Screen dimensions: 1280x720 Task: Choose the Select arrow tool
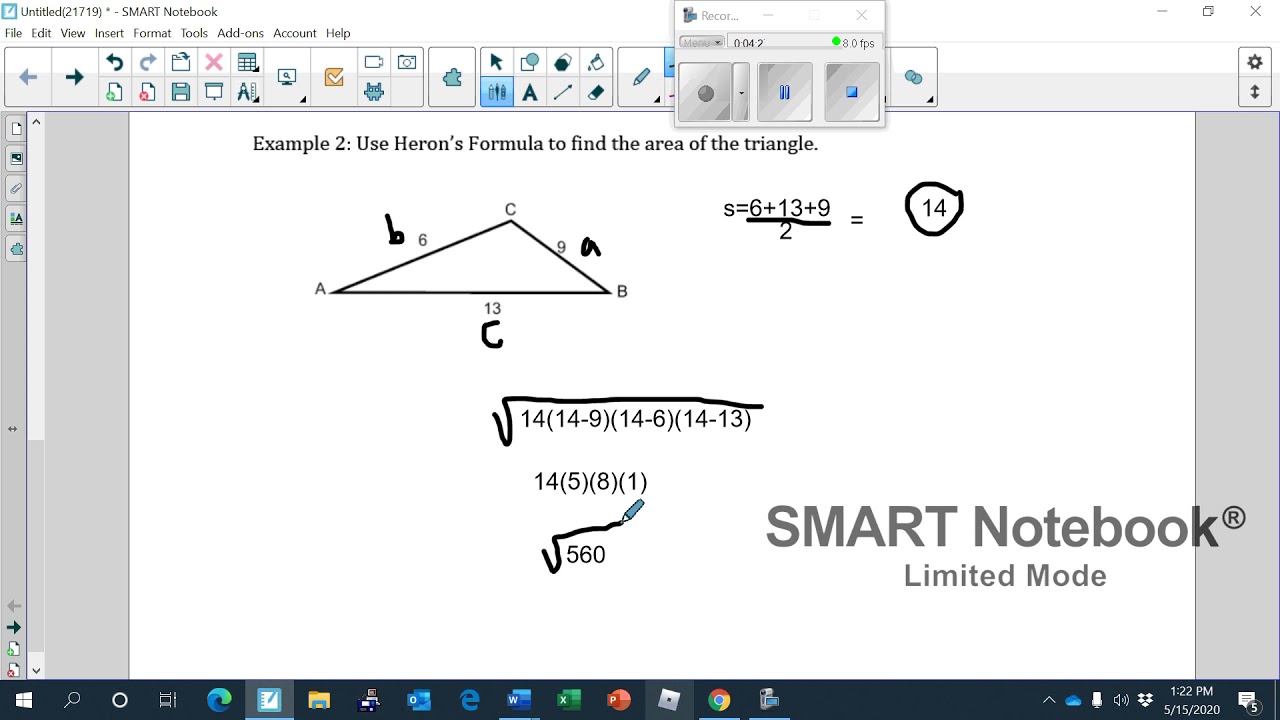pyautogui.click(x=497, y=63)
